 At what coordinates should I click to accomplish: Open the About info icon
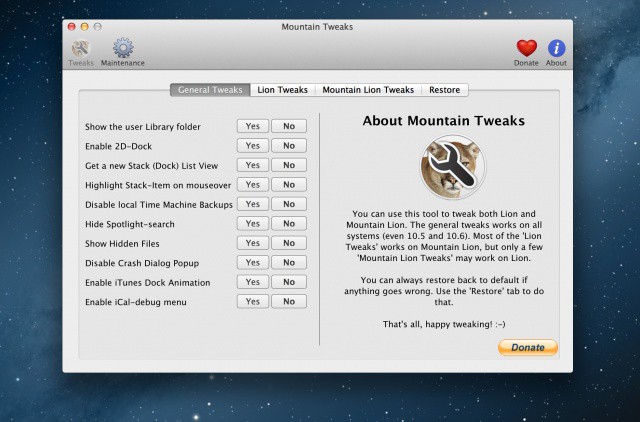click(x=556, y=53)
